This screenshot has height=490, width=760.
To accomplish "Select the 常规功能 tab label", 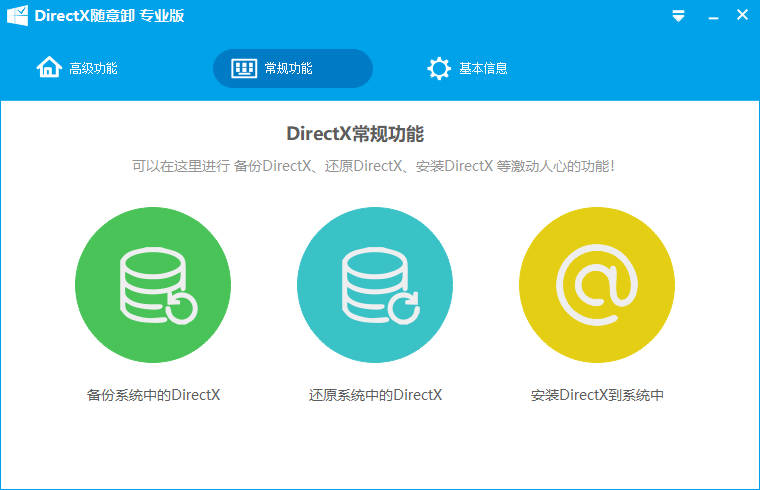I will 289,68.
